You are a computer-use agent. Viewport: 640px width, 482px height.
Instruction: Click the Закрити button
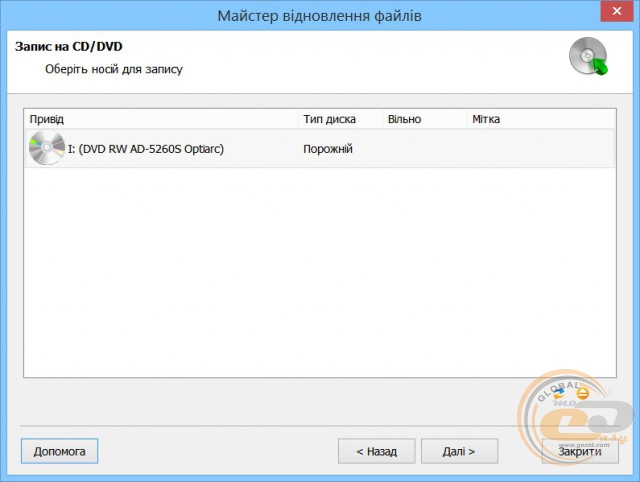(x=580, y=451)
